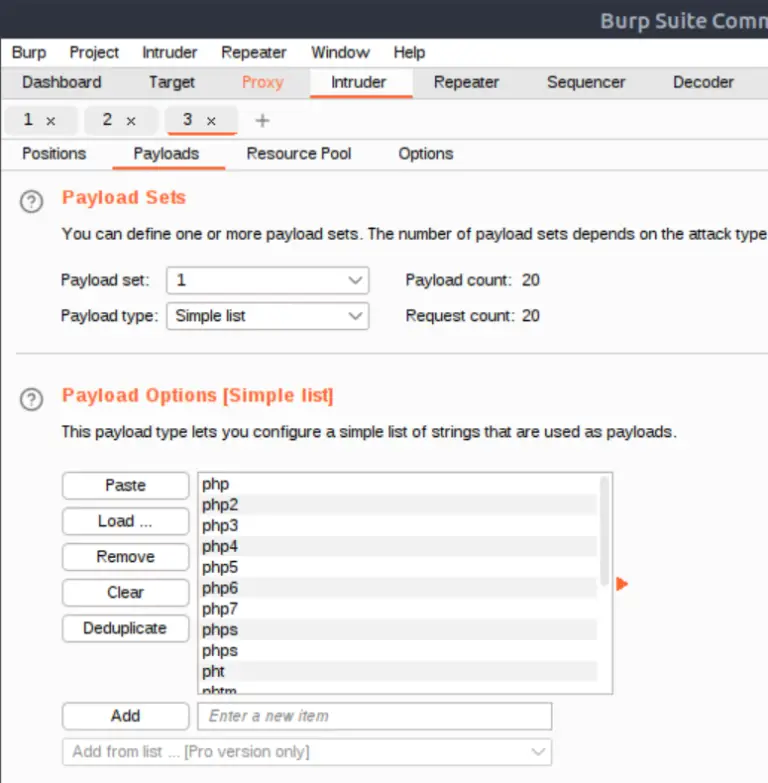Click the Deduplicate button
This screenshot has width=768, height=783.
pyautogui.click(x=125, y=628)
